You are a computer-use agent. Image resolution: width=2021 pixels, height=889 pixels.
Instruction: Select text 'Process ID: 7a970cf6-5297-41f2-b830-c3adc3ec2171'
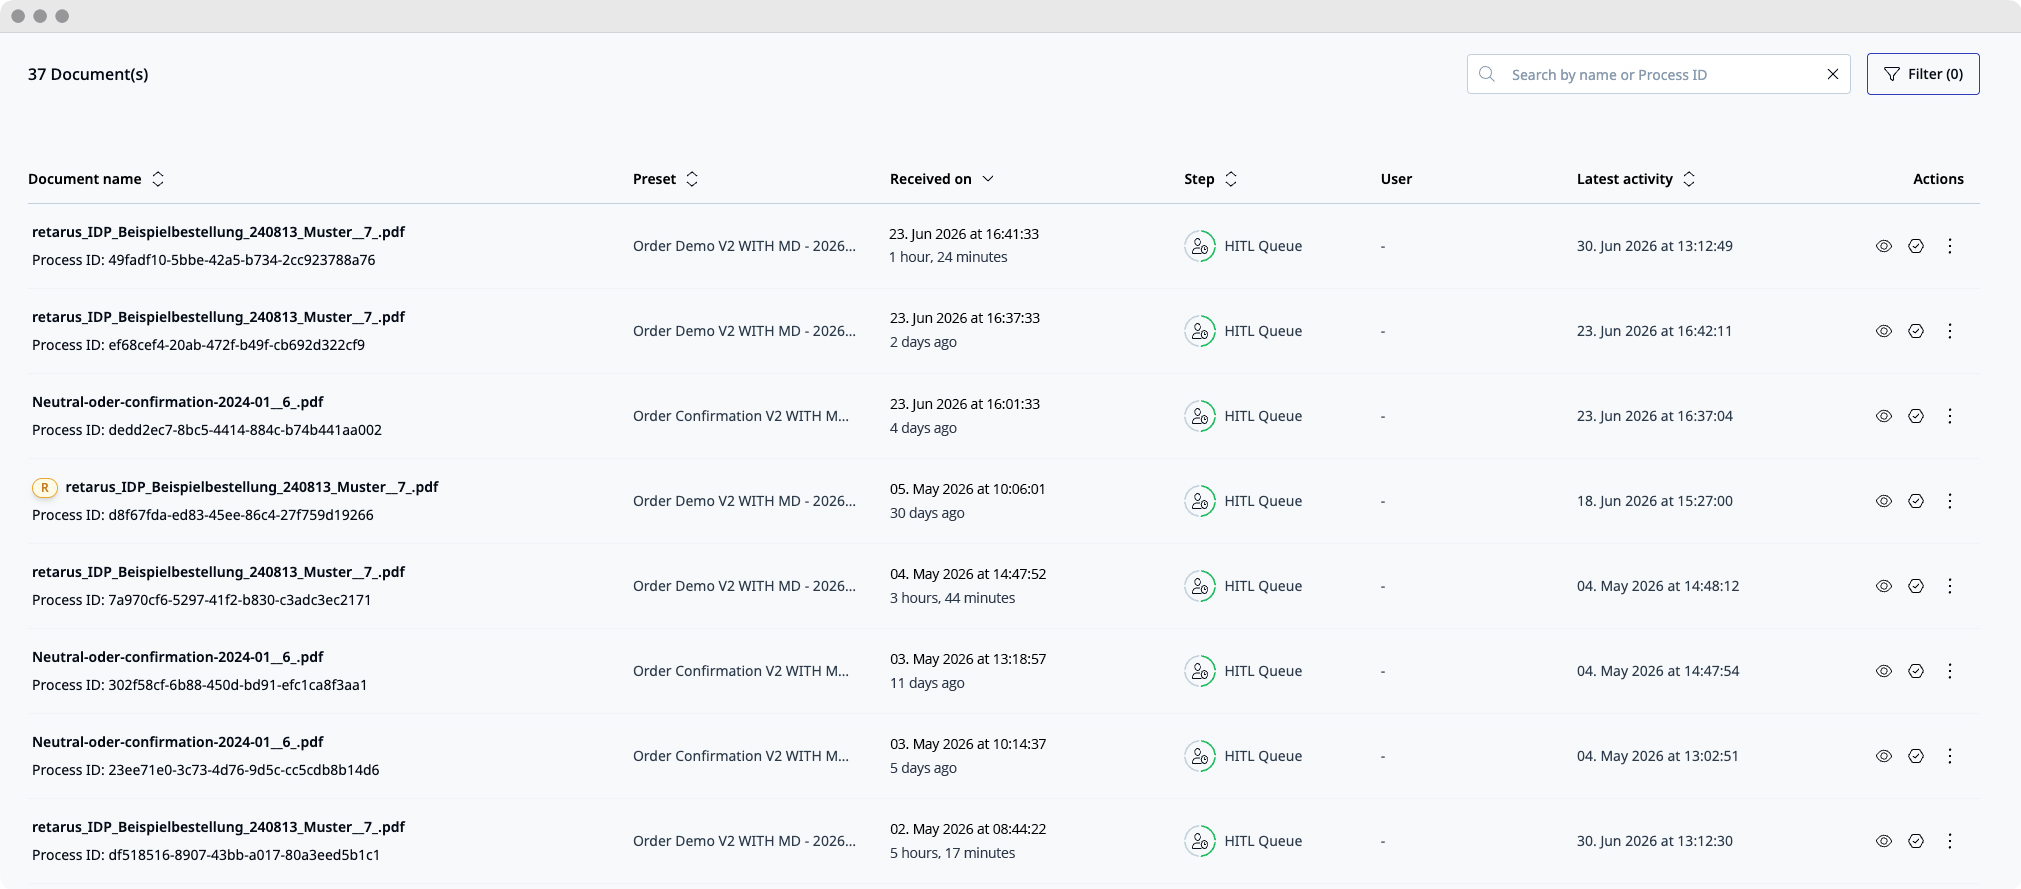click(202, 600)
